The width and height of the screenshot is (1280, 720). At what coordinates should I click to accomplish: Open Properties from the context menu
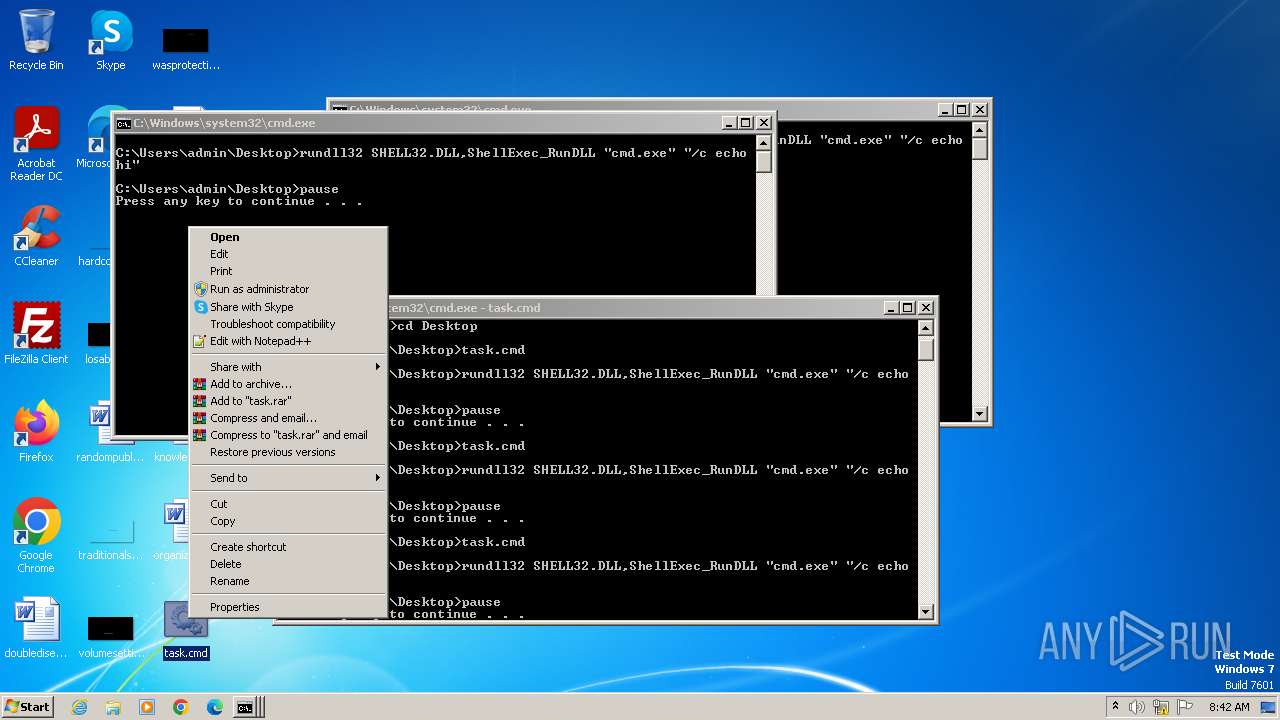pyautogui.click(x=287, y=607)
